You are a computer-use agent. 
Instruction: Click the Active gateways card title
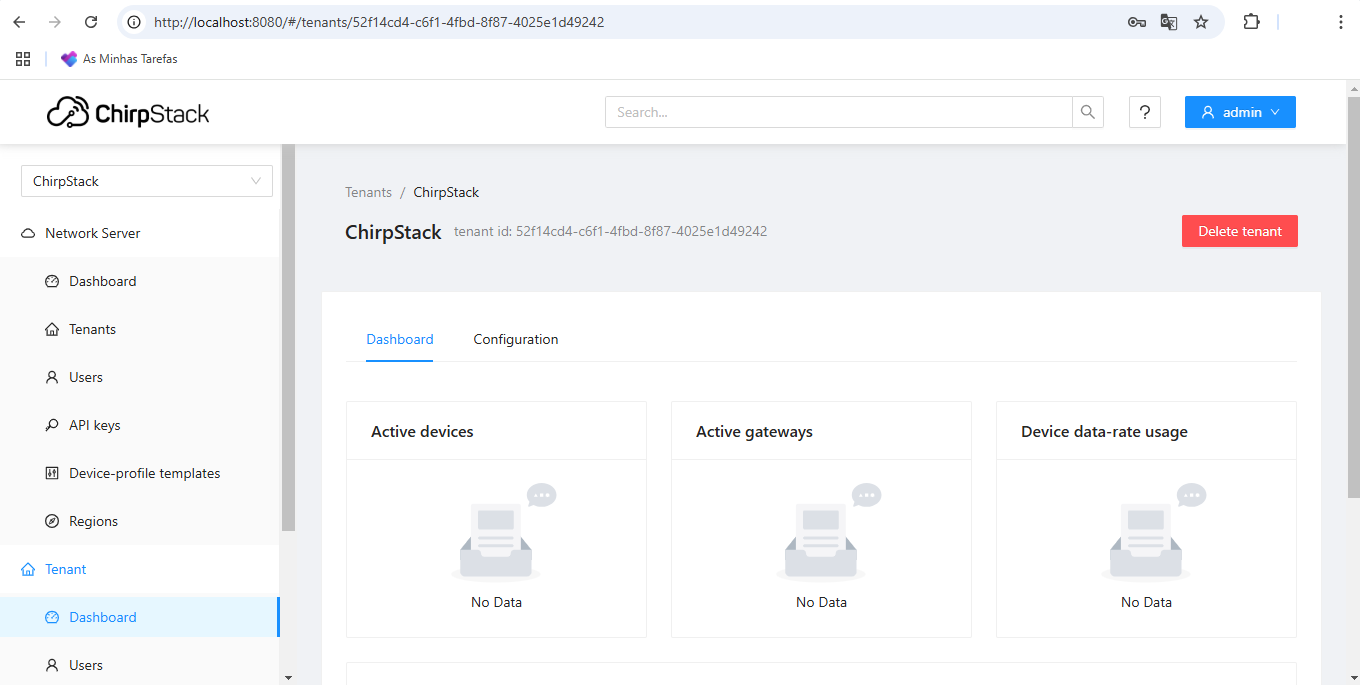754,432
